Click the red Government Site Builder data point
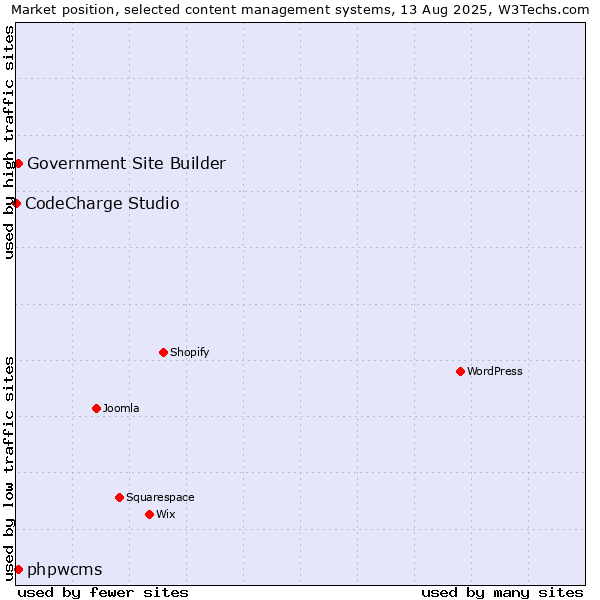Viewport: 600px width, 600px height. (18, 164)
